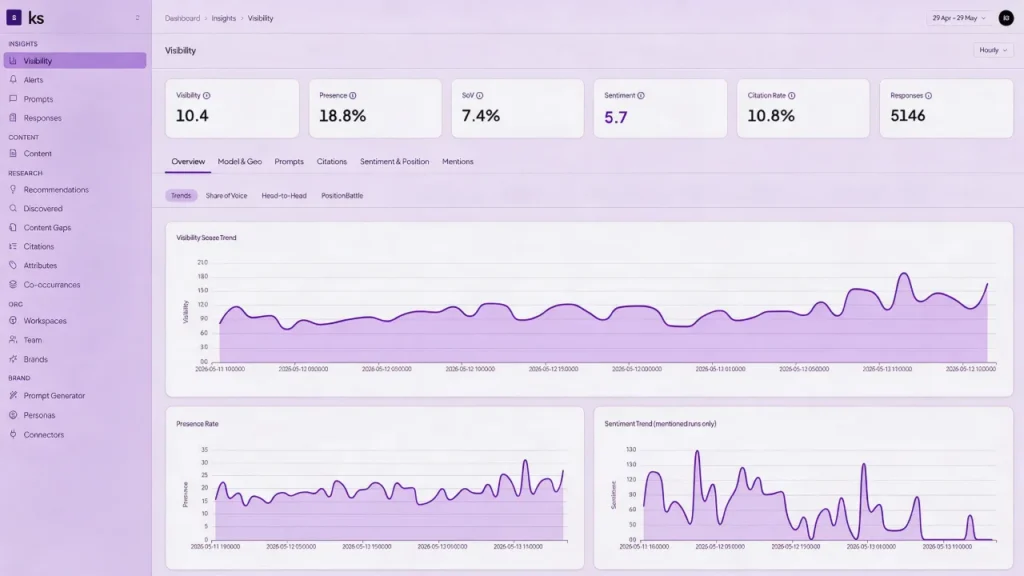Click the Presence 18.8% metric card

(375, 108)
